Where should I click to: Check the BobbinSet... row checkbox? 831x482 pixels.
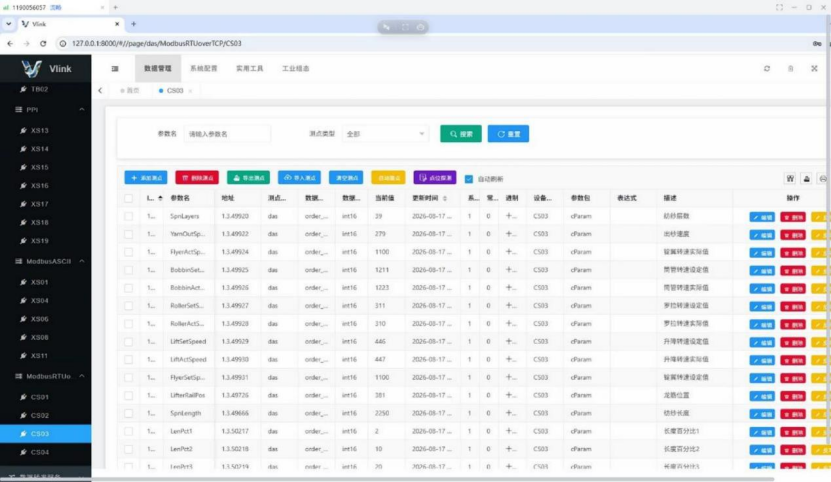pyautogui.click(x=128, y=270)
